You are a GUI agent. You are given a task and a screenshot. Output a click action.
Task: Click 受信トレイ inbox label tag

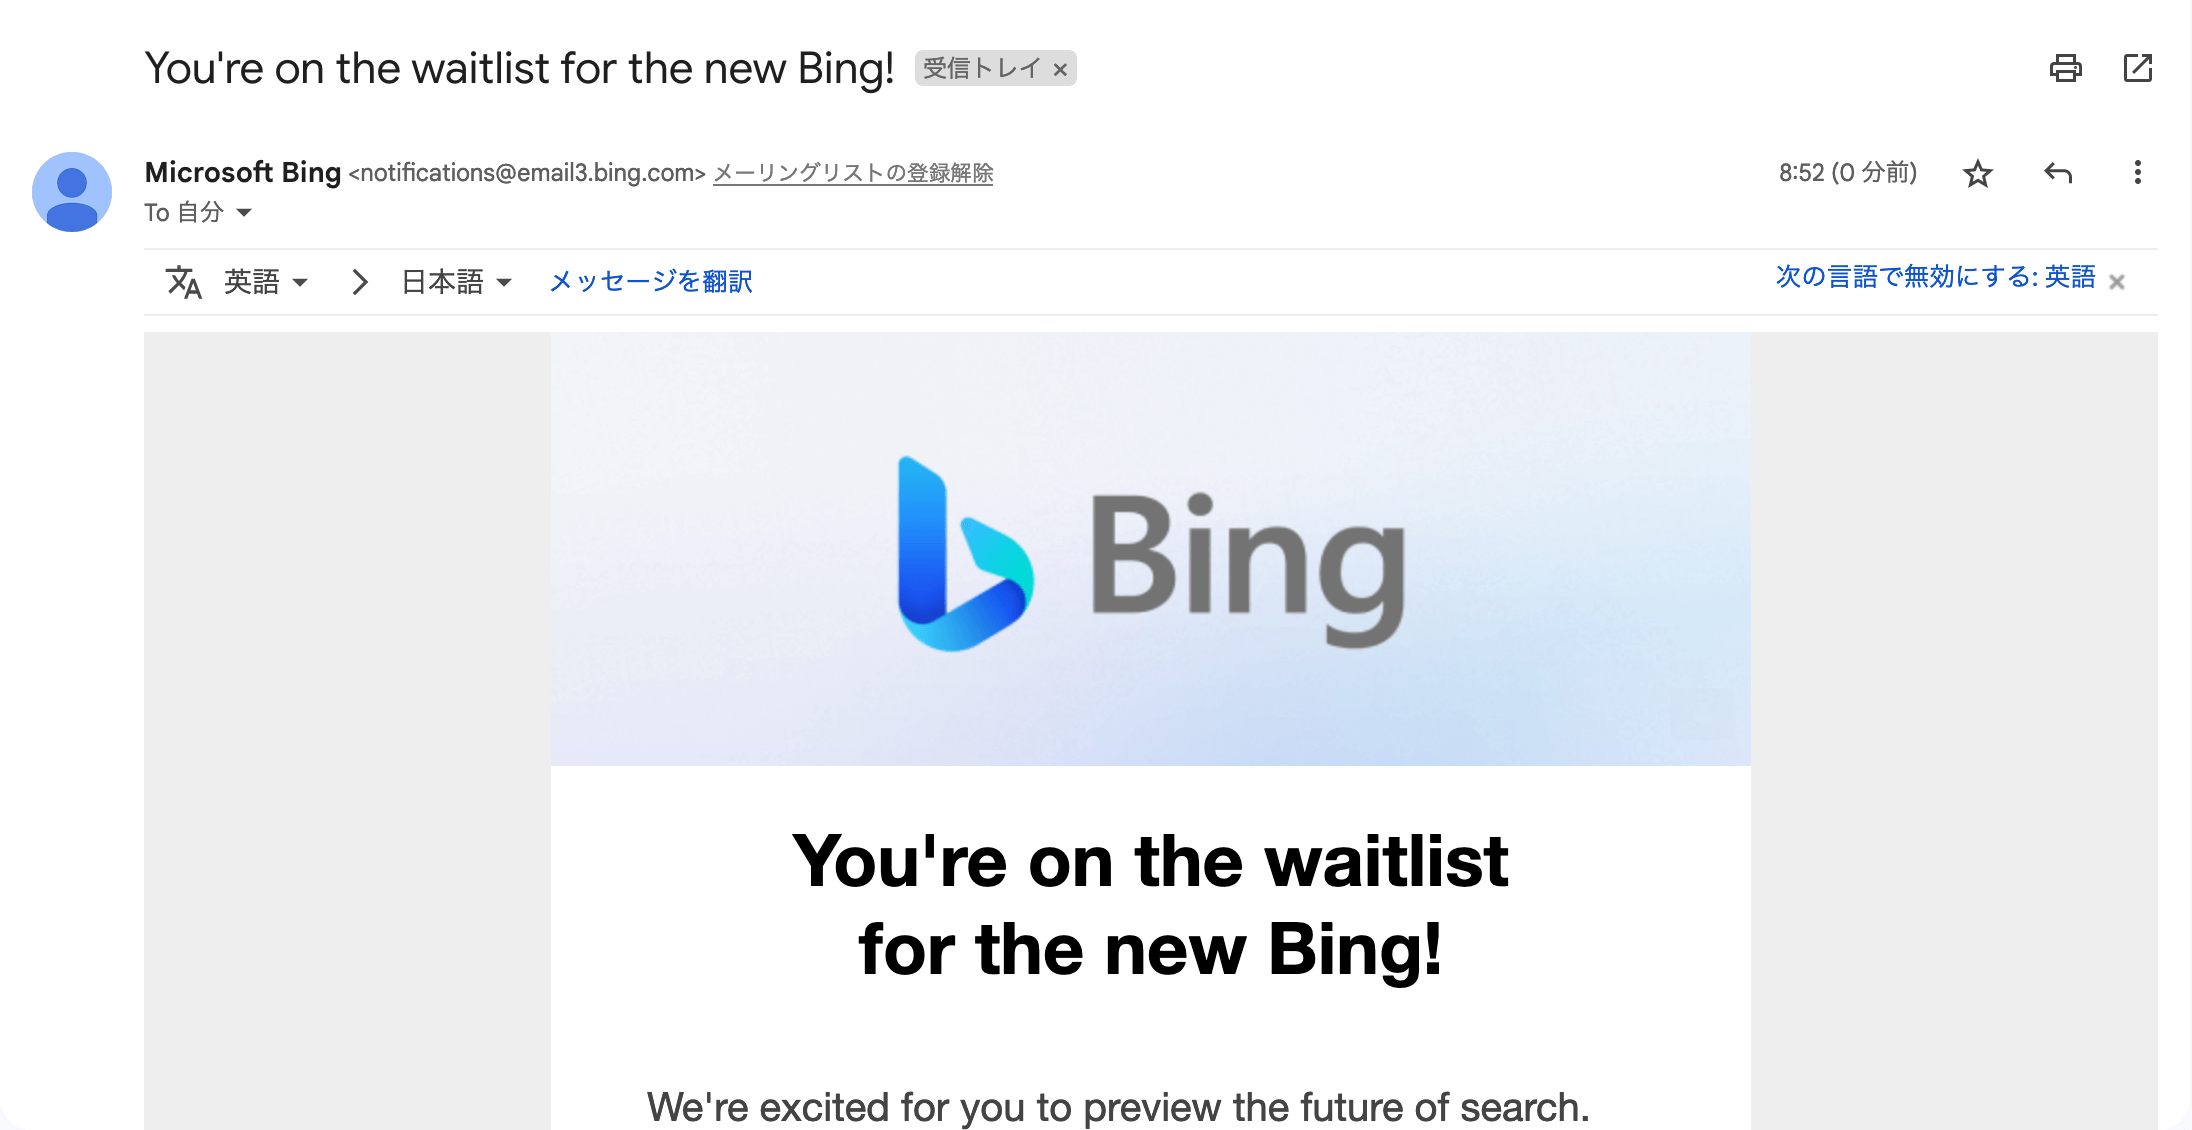[981, 66]
